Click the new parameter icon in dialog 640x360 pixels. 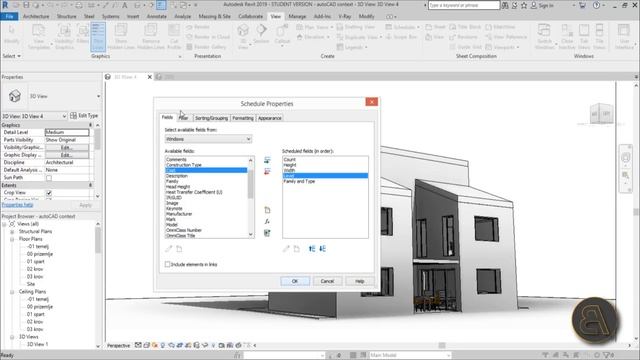pyautogui.click(x=267, y=210)
